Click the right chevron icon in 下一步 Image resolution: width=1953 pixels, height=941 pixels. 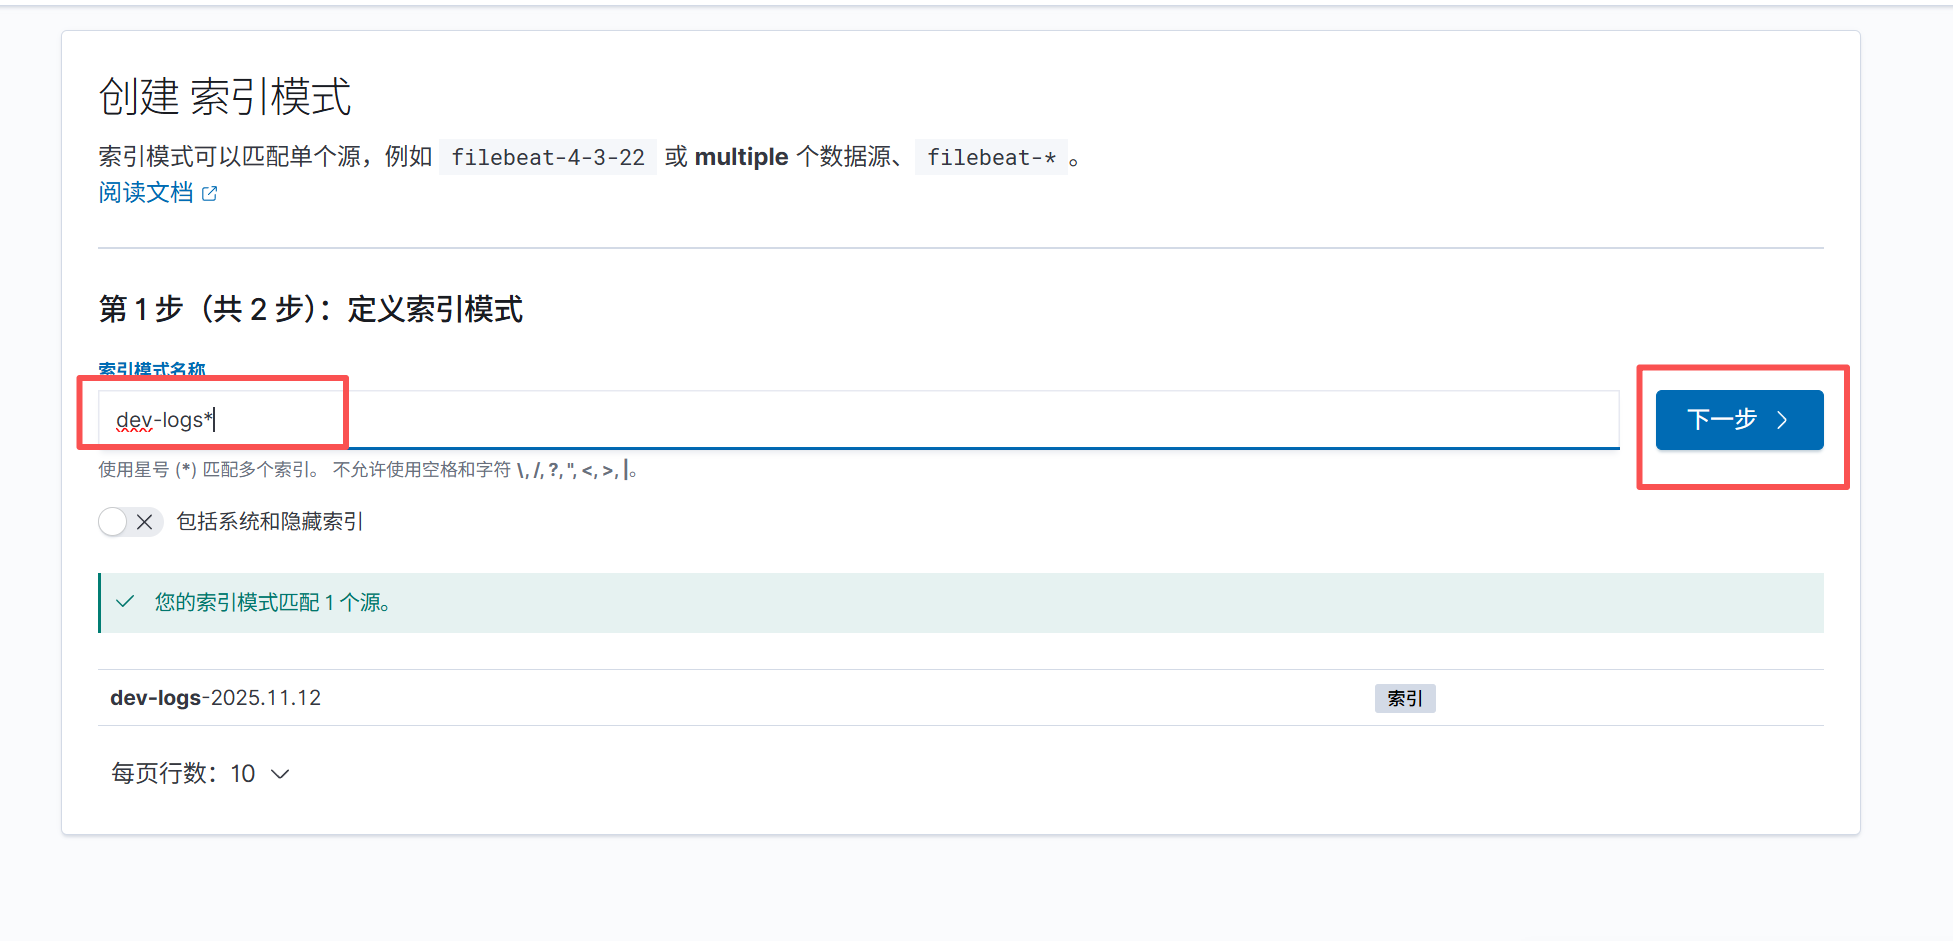1782,420
